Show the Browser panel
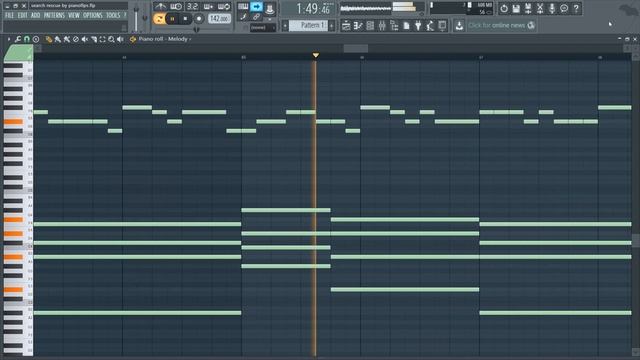 point(394,26)
